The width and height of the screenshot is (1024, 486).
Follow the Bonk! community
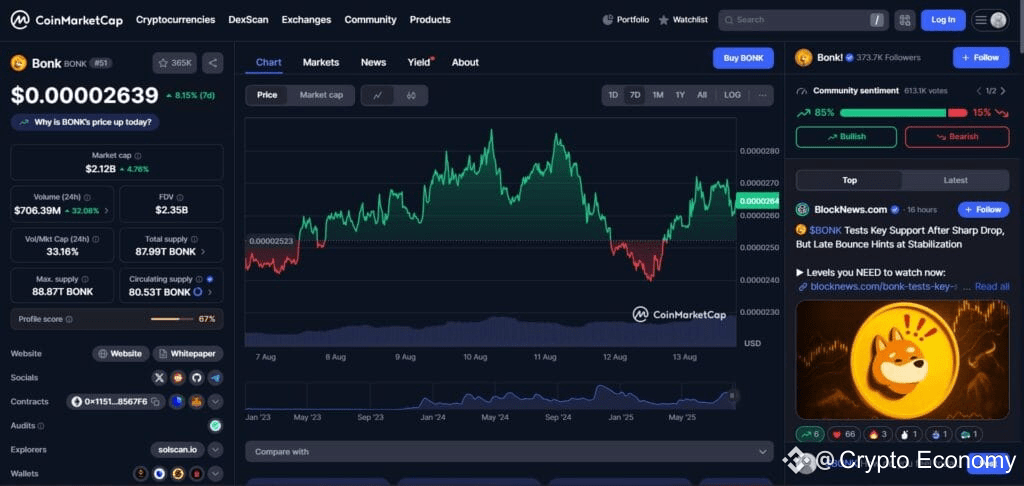click(981, 57)
